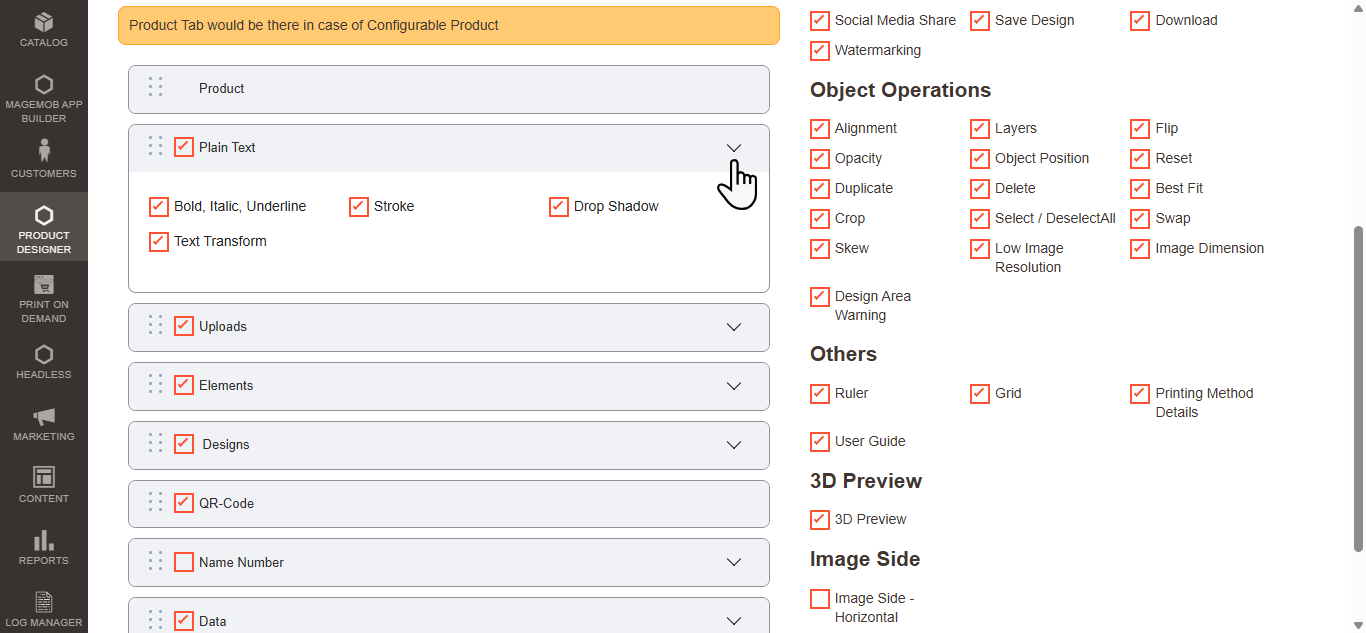Click the page vertical scrollbar
1366x633 pixels.
(1358, 388)
